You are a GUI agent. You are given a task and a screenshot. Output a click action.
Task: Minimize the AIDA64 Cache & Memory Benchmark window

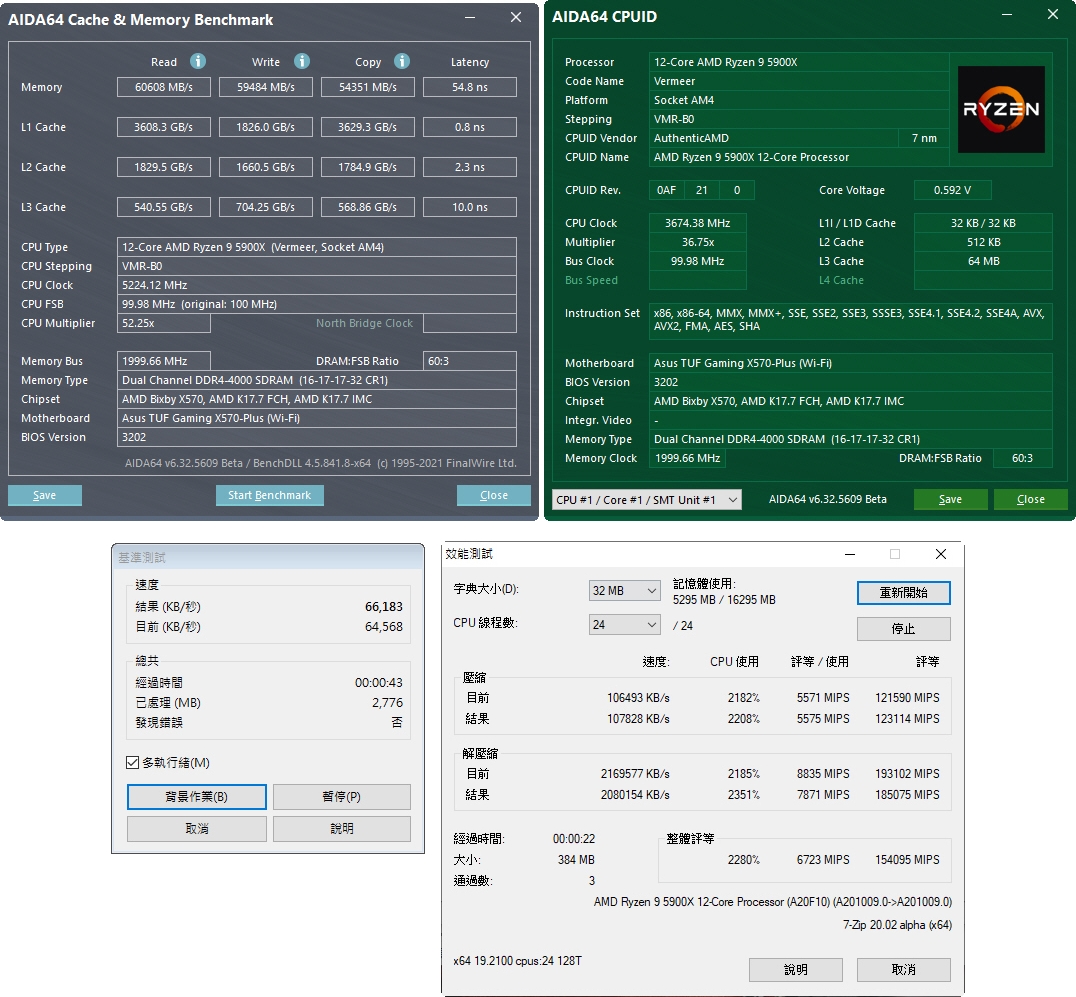(470, 18)
